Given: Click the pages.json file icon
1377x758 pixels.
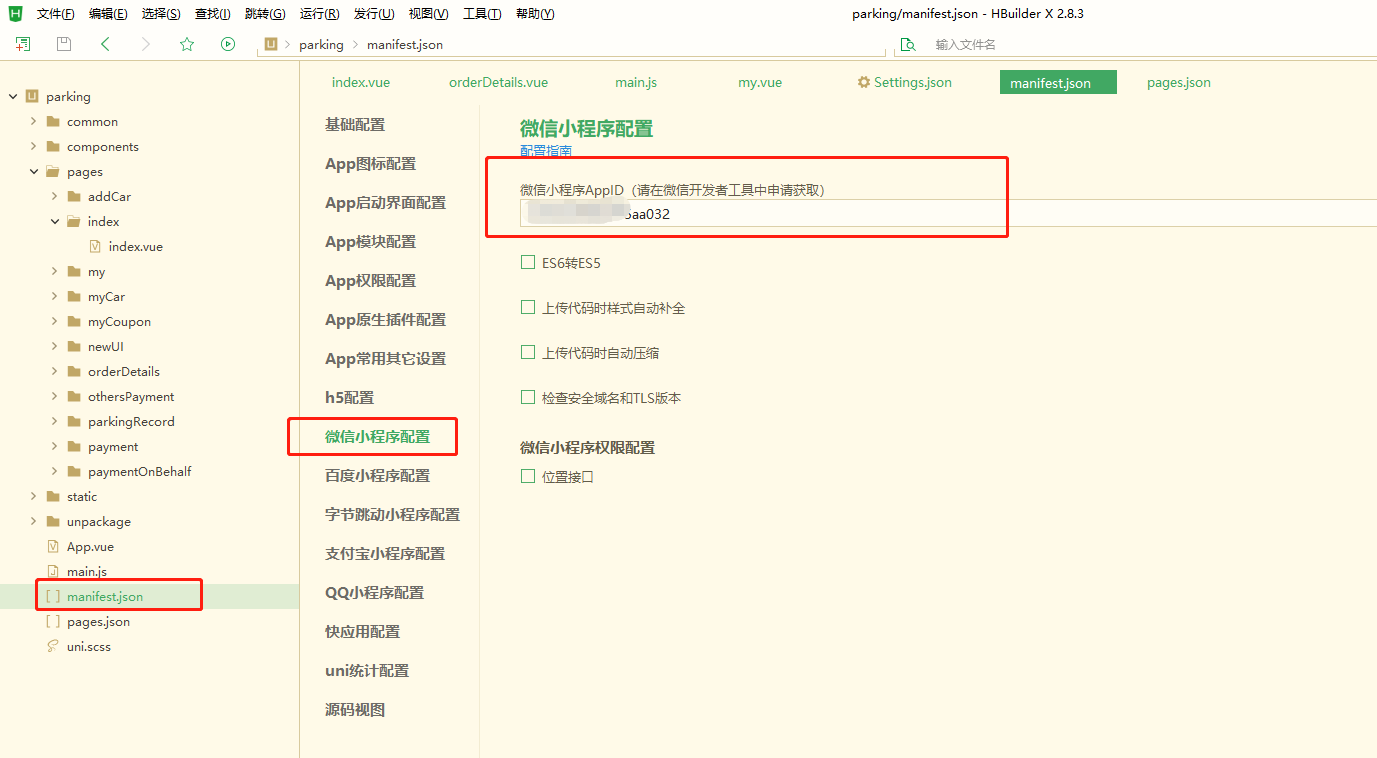Looking at the screenshot, I should tap(53, 622).
